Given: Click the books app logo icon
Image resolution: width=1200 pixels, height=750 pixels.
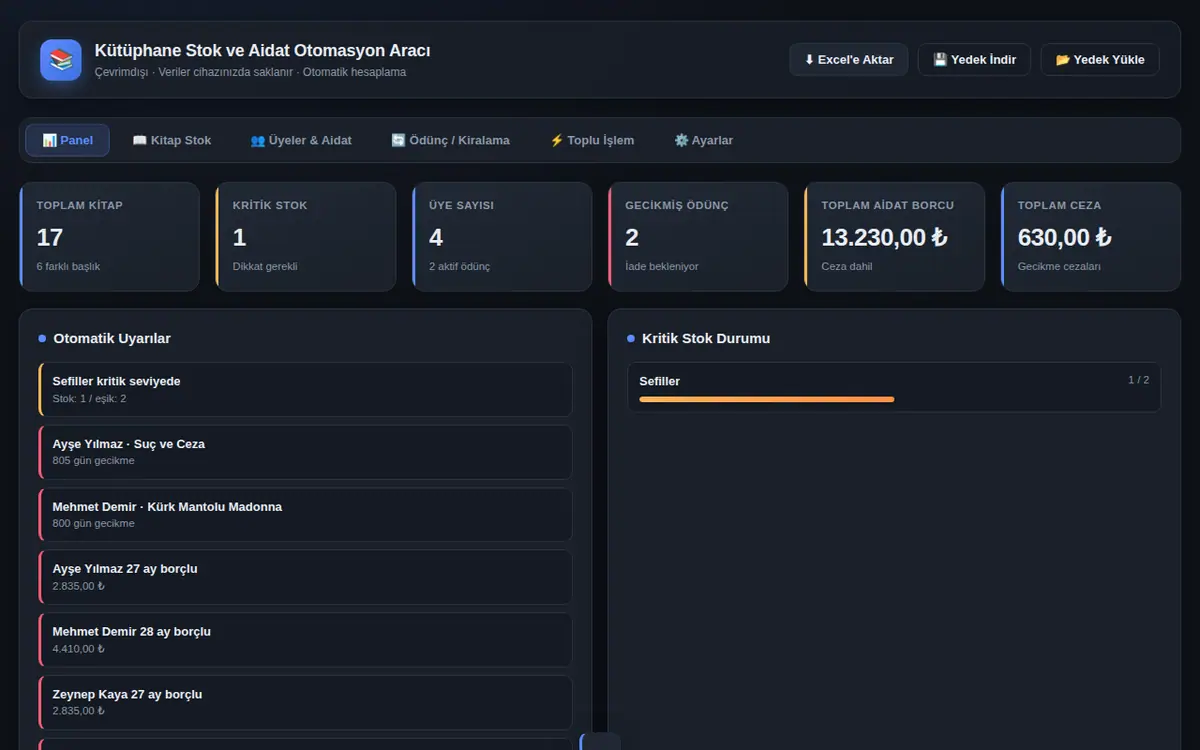Looking at the screenshot, I should point(61,60).
